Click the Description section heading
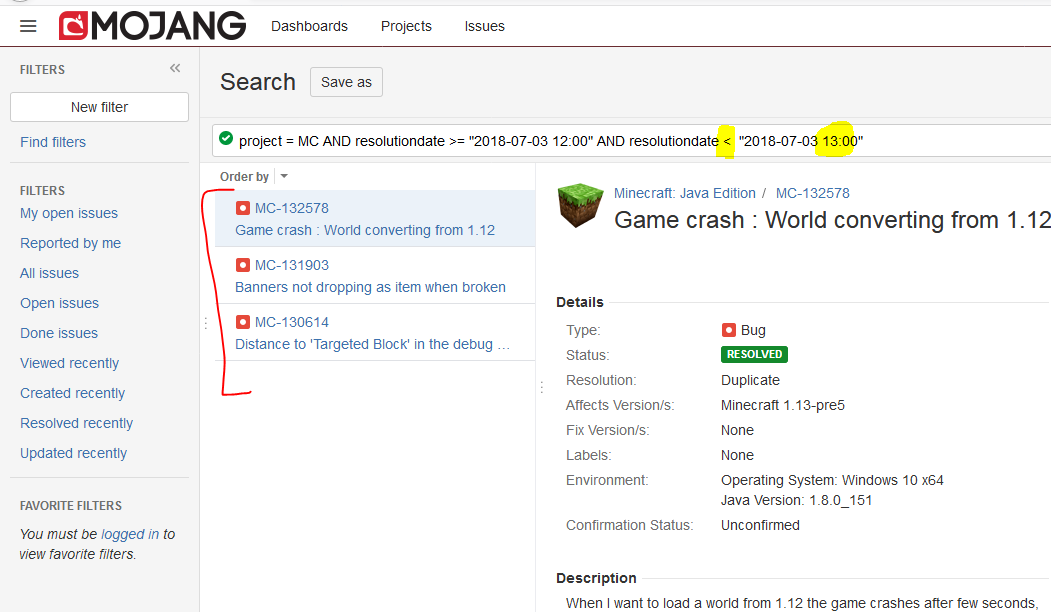Viewport: 1051px width, 612px height. pos(596,578)
